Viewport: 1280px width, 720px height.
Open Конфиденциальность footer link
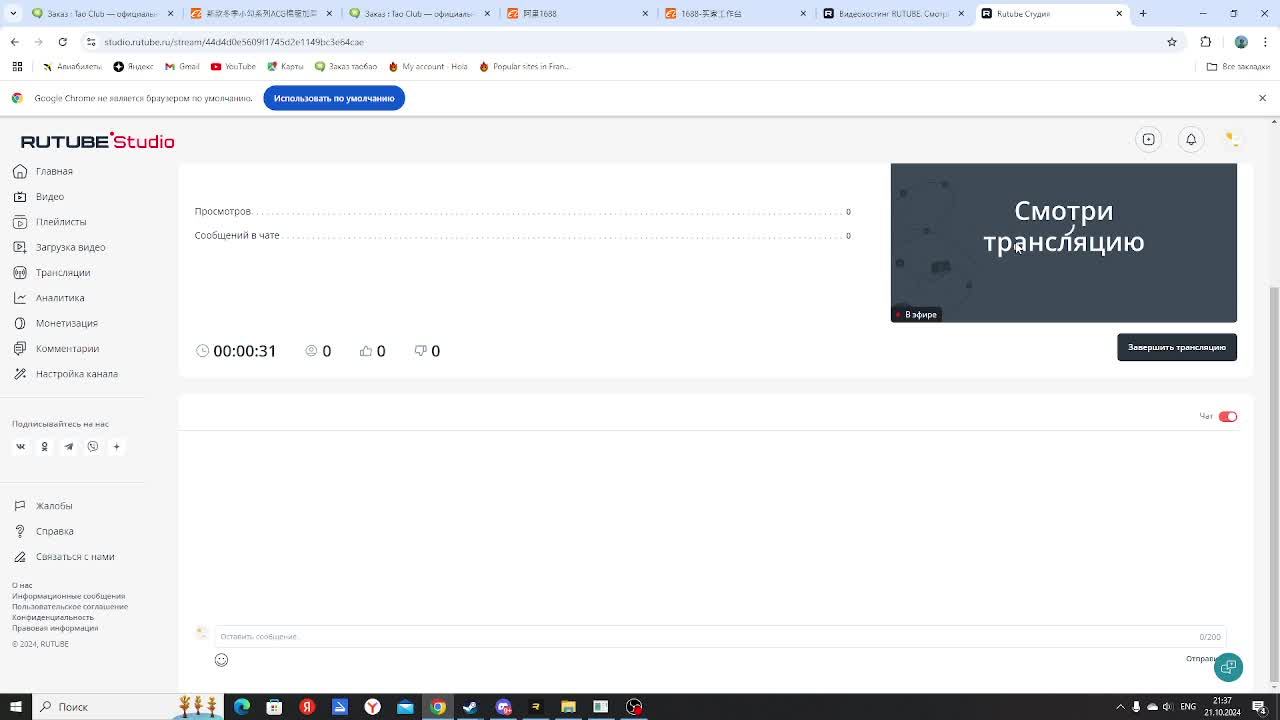coord(53,617)
